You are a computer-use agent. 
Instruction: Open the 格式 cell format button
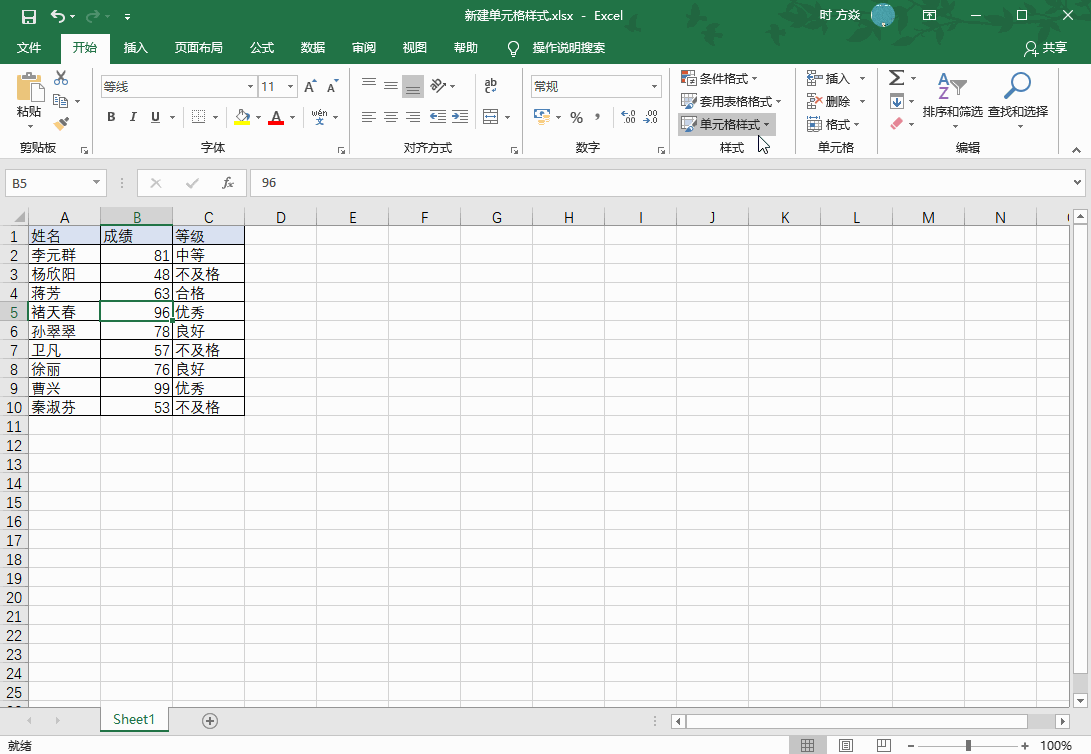834,125
